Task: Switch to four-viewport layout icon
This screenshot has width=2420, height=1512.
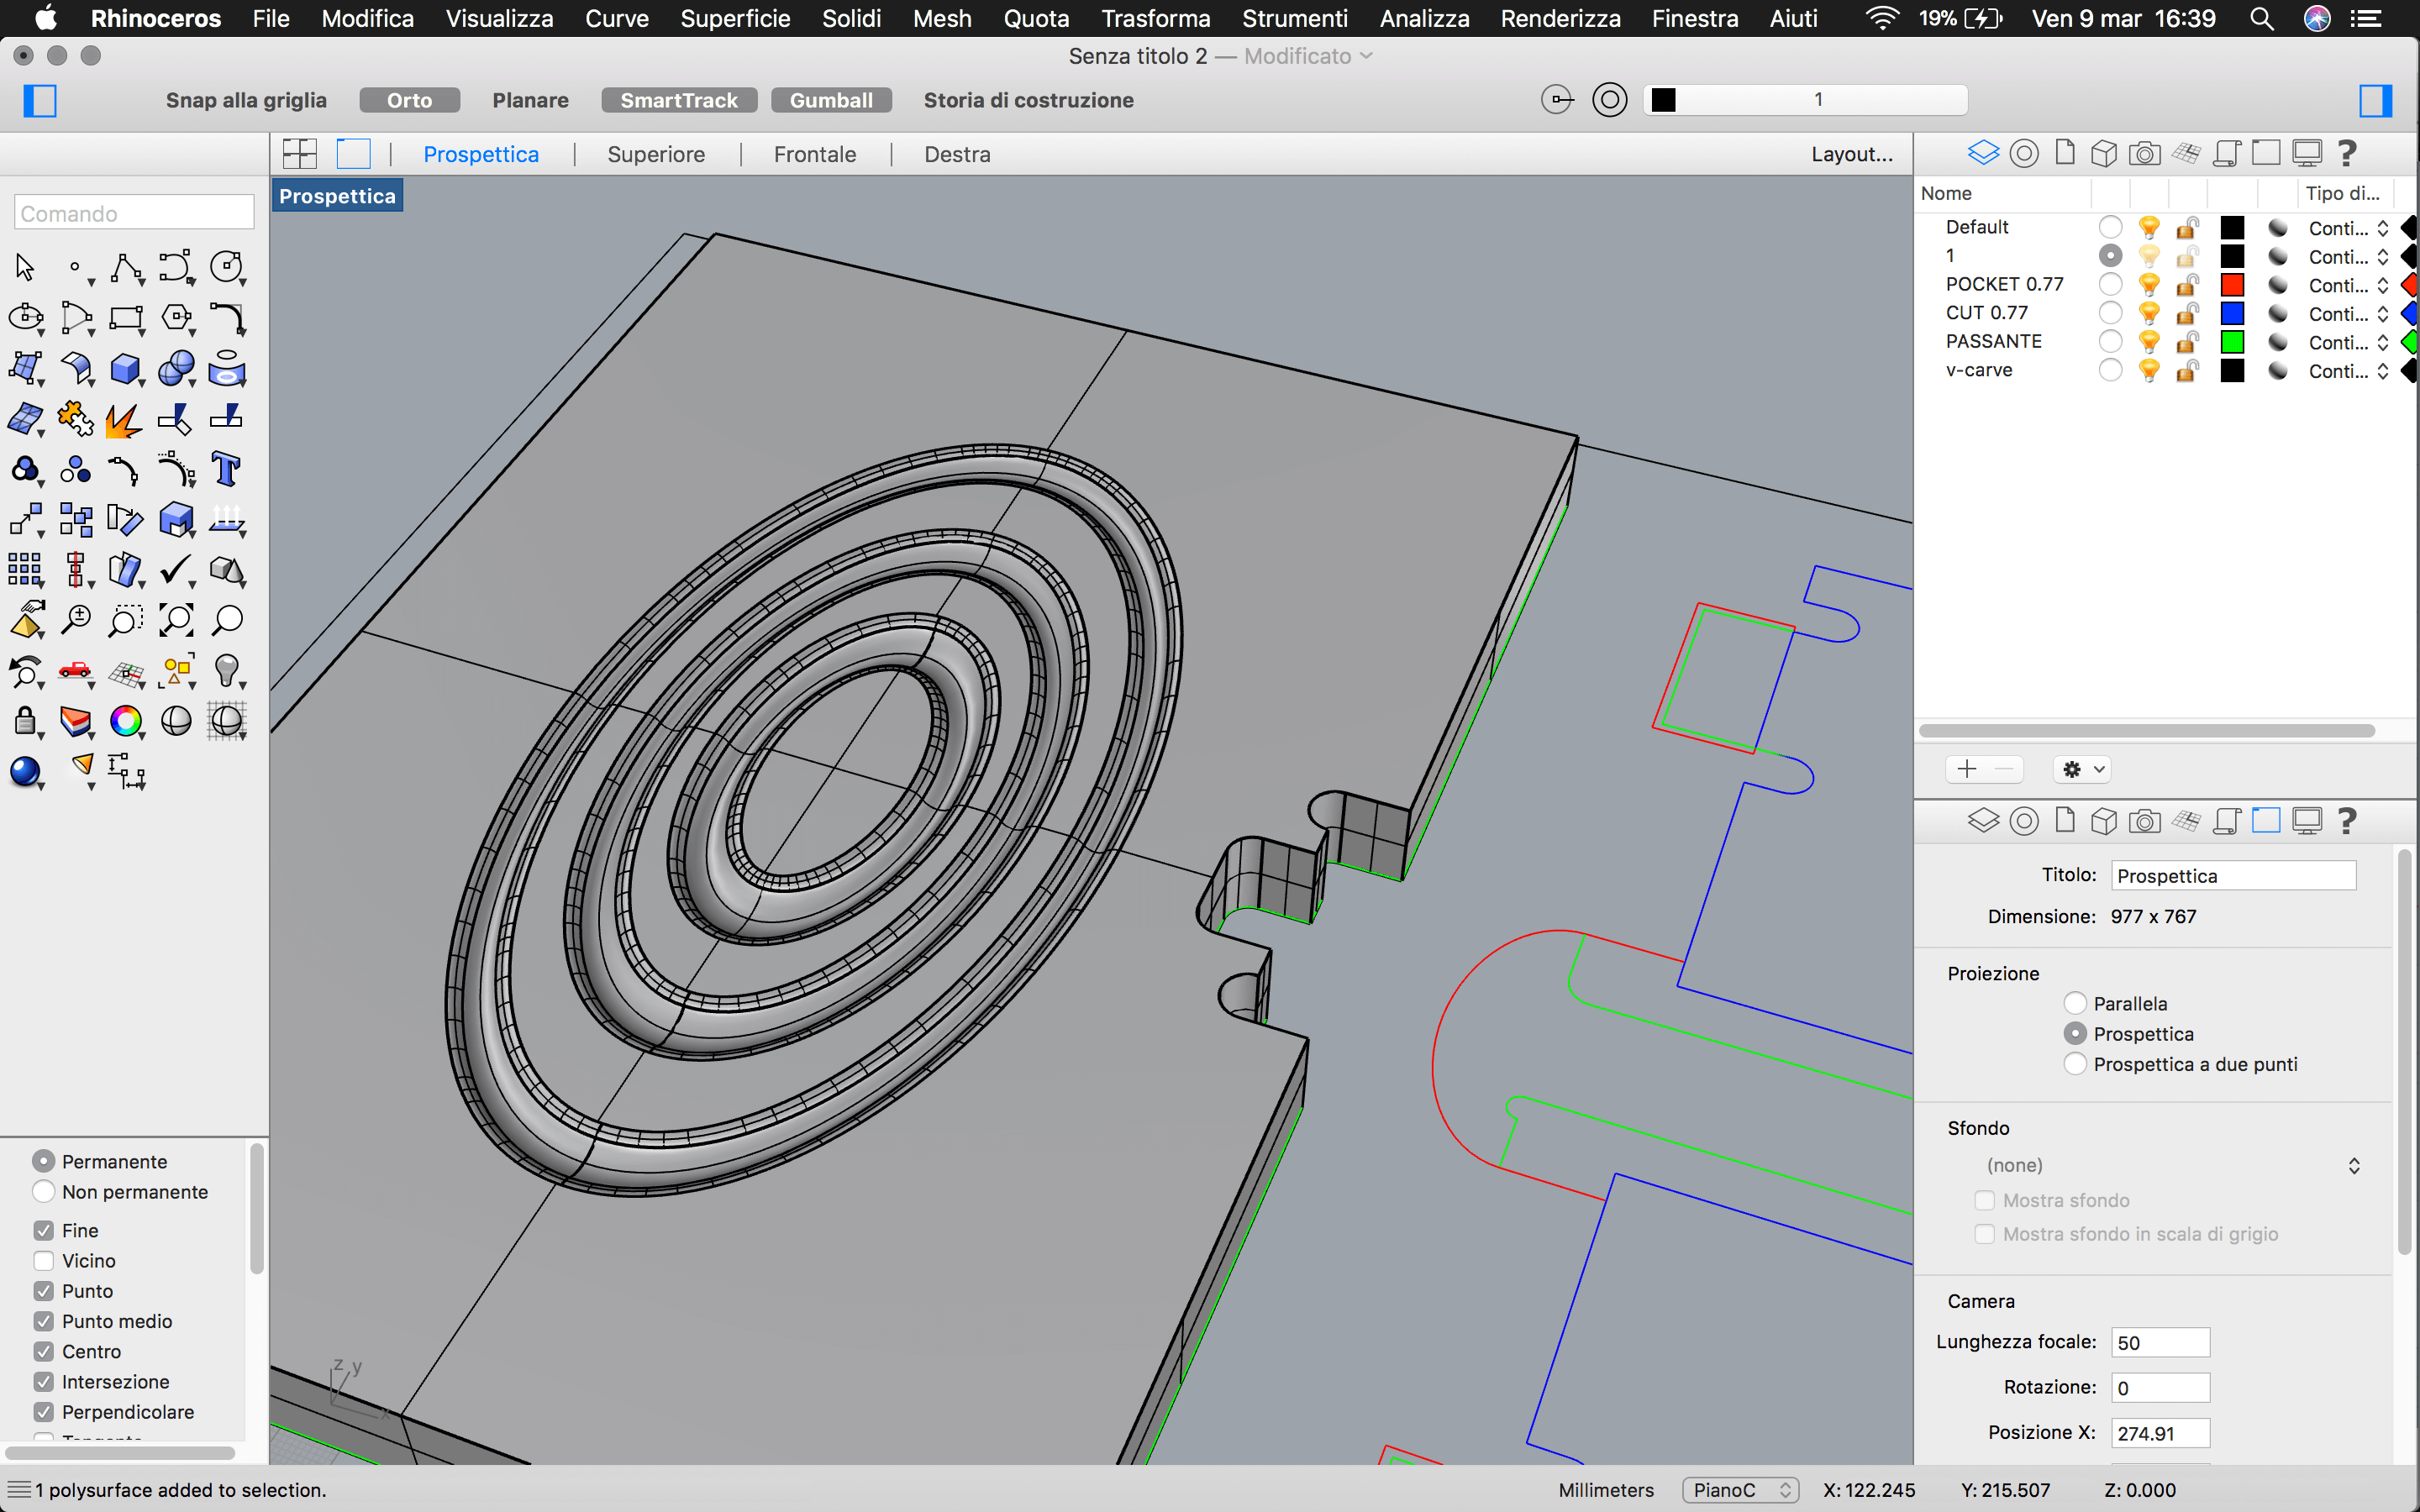Action: [x=300, y=154]
